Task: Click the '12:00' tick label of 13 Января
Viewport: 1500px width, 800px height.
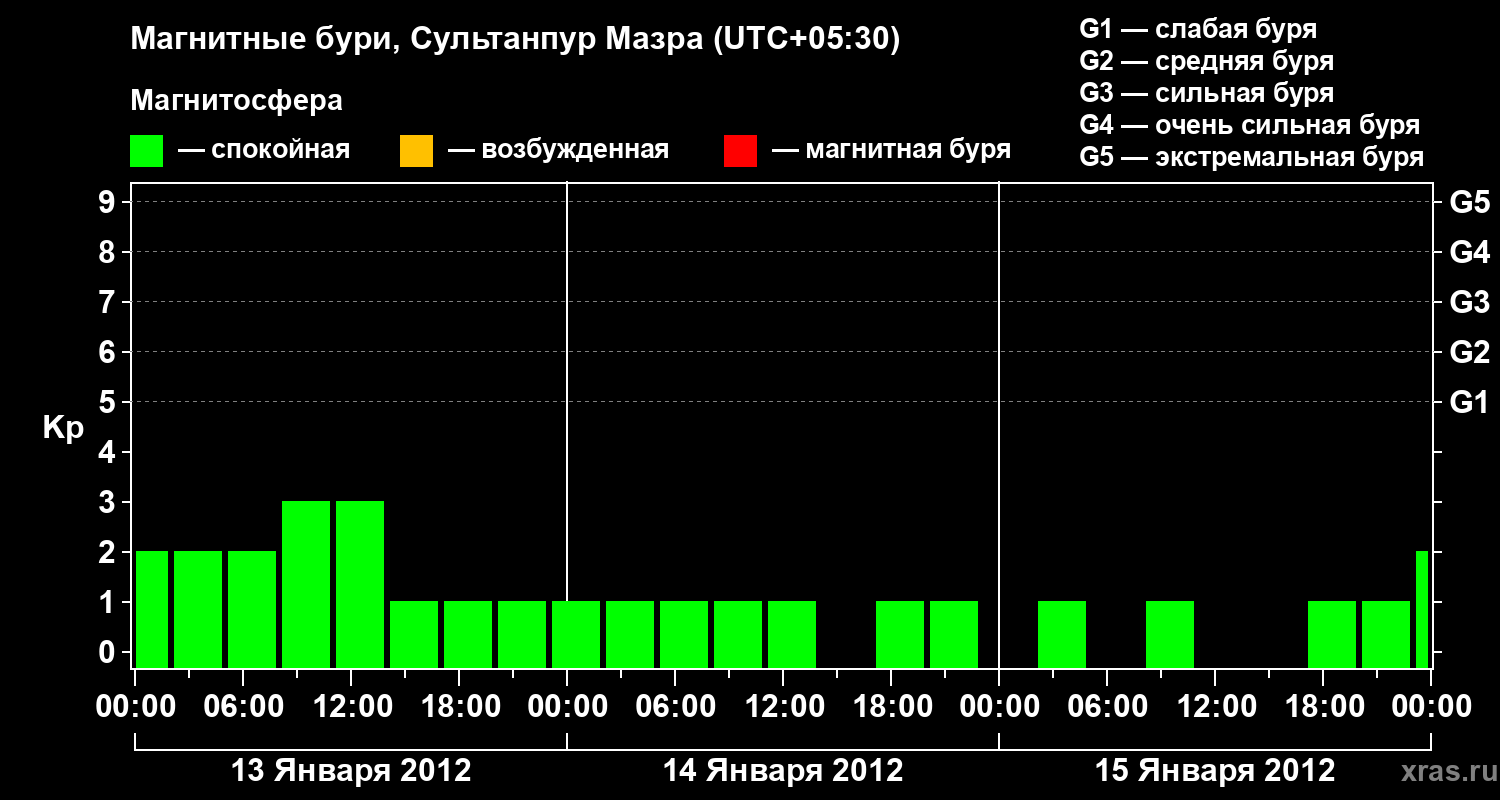Action: (351, 707)
